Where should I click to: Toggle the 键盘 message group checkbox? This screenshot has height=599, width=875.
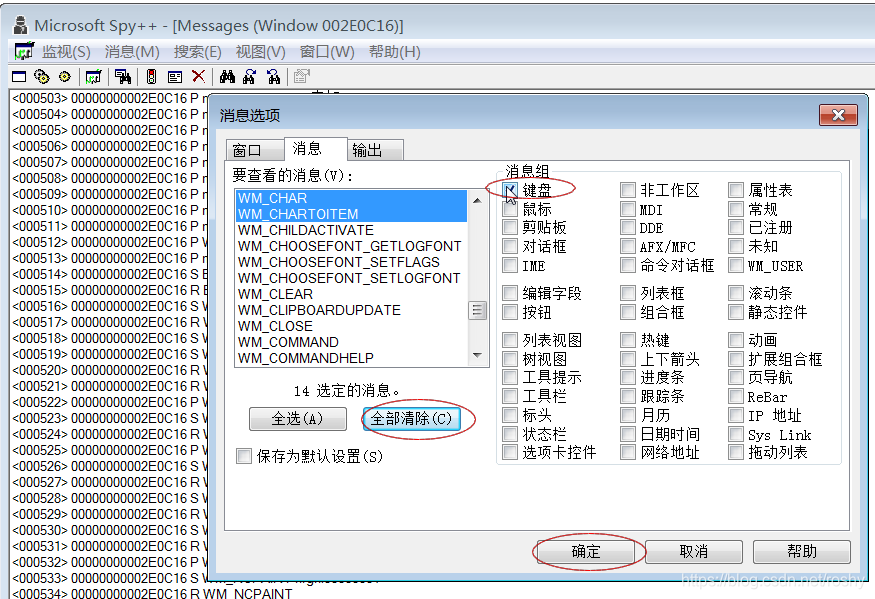510,190
